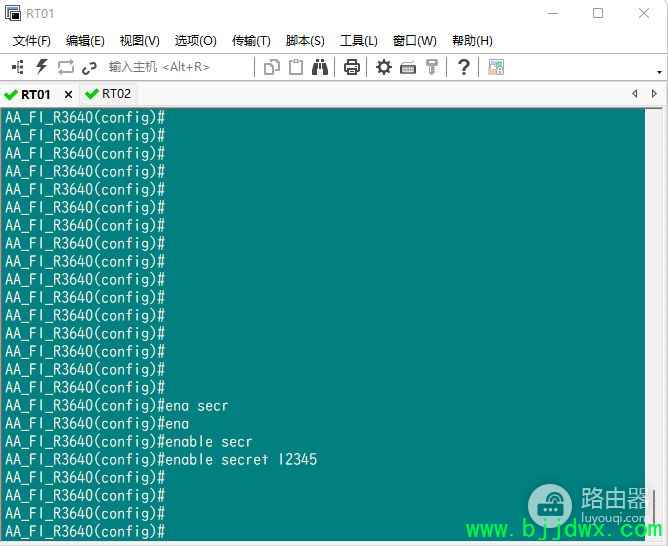Image resolution: width=668 pixels, height=546 pixels.
Task: Open Find with the binoculars icon
Action: (320, 67)
